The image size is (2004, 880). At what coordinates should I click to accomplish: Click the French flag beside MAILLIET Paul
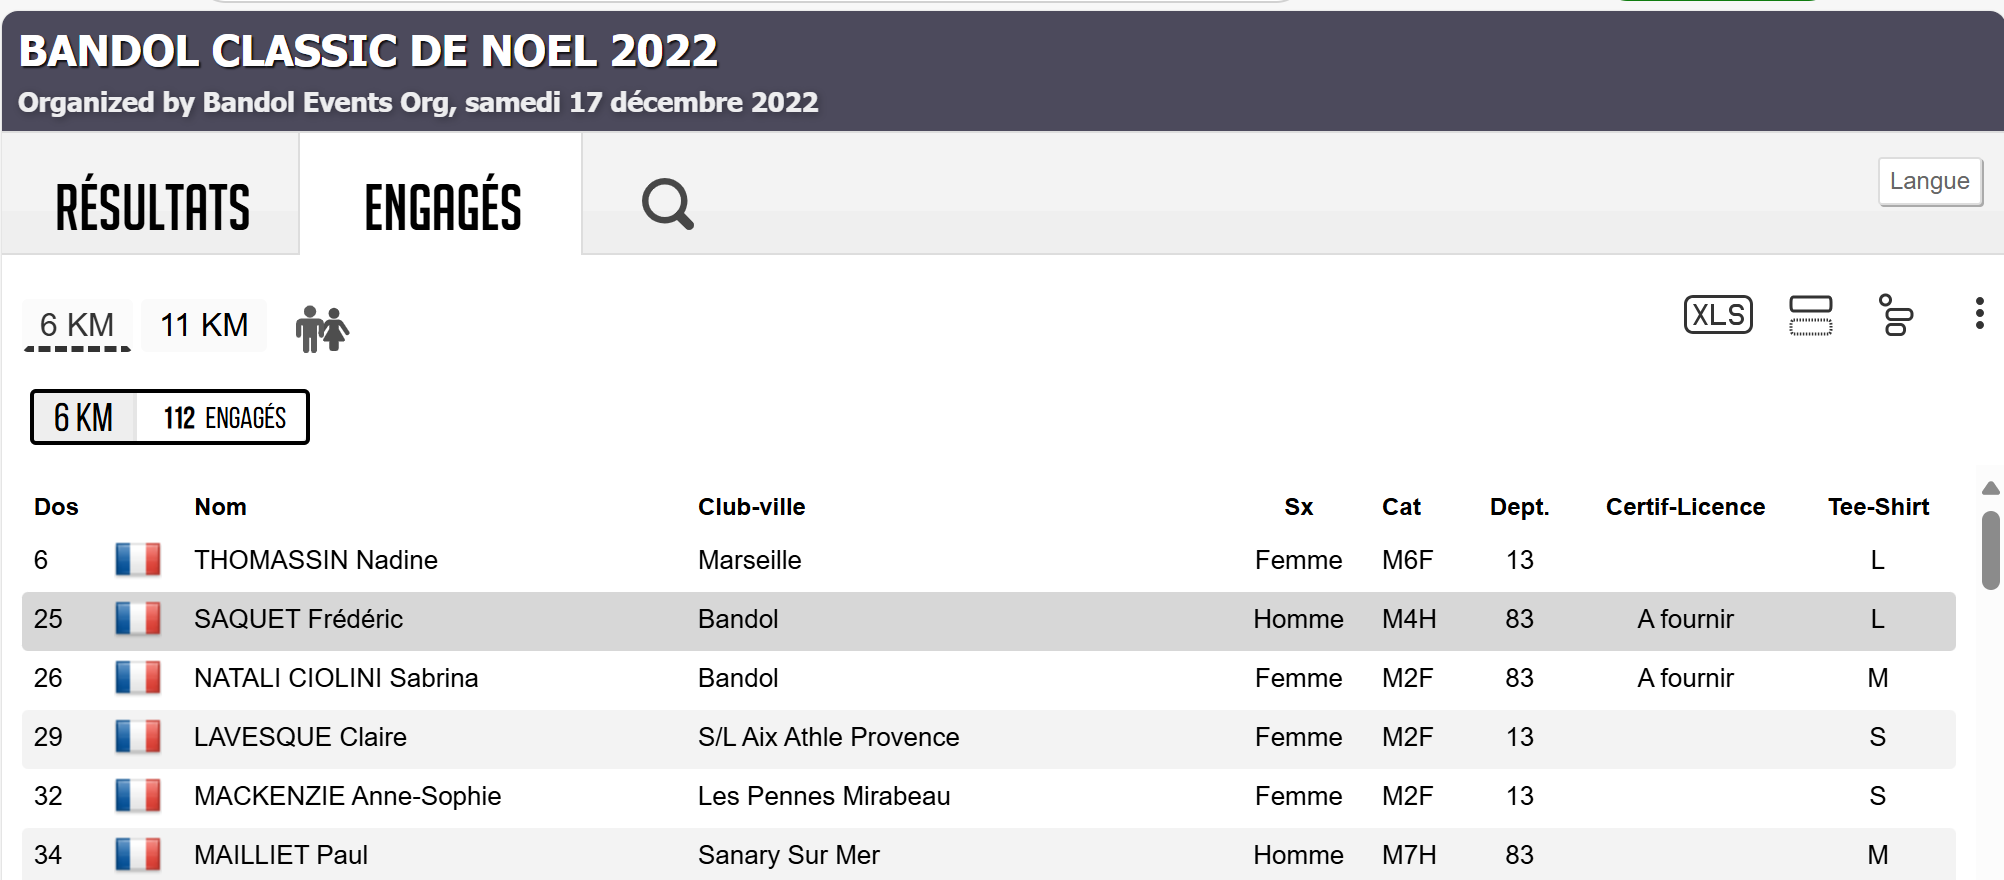coord(138,855)
